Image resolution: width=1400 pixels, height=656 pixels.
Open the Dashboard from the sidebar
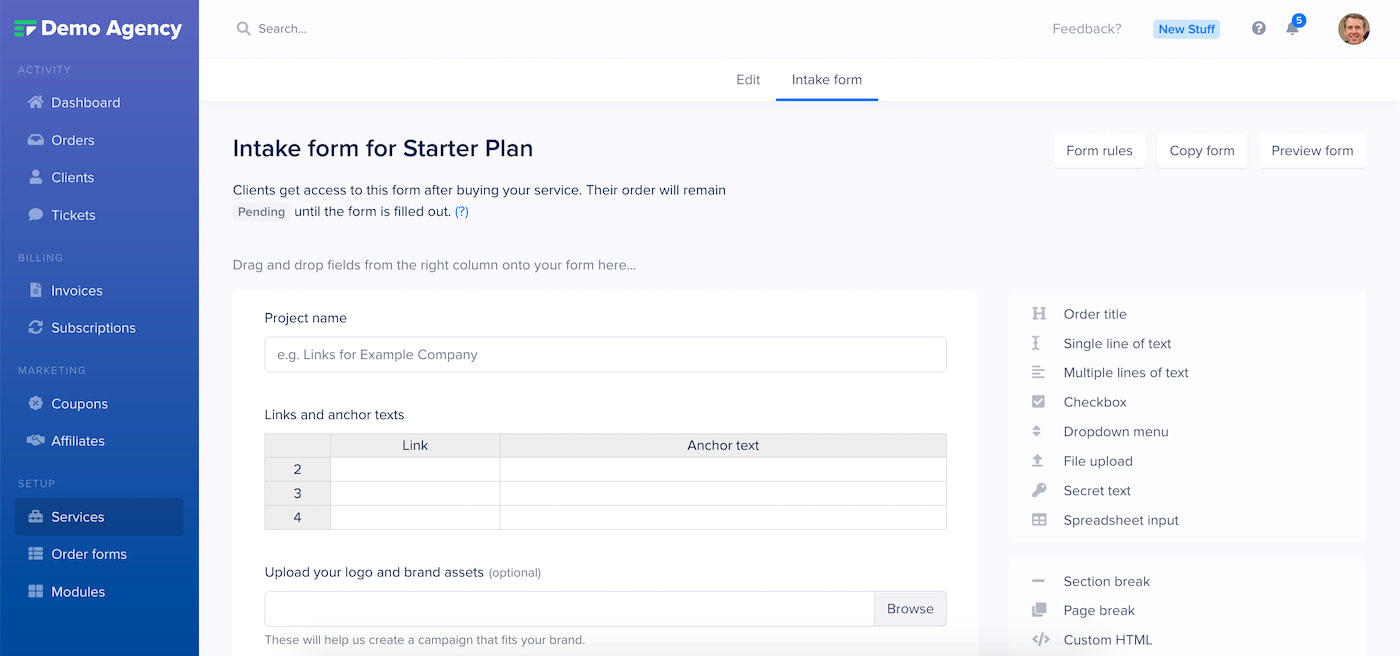coord(85,102)
